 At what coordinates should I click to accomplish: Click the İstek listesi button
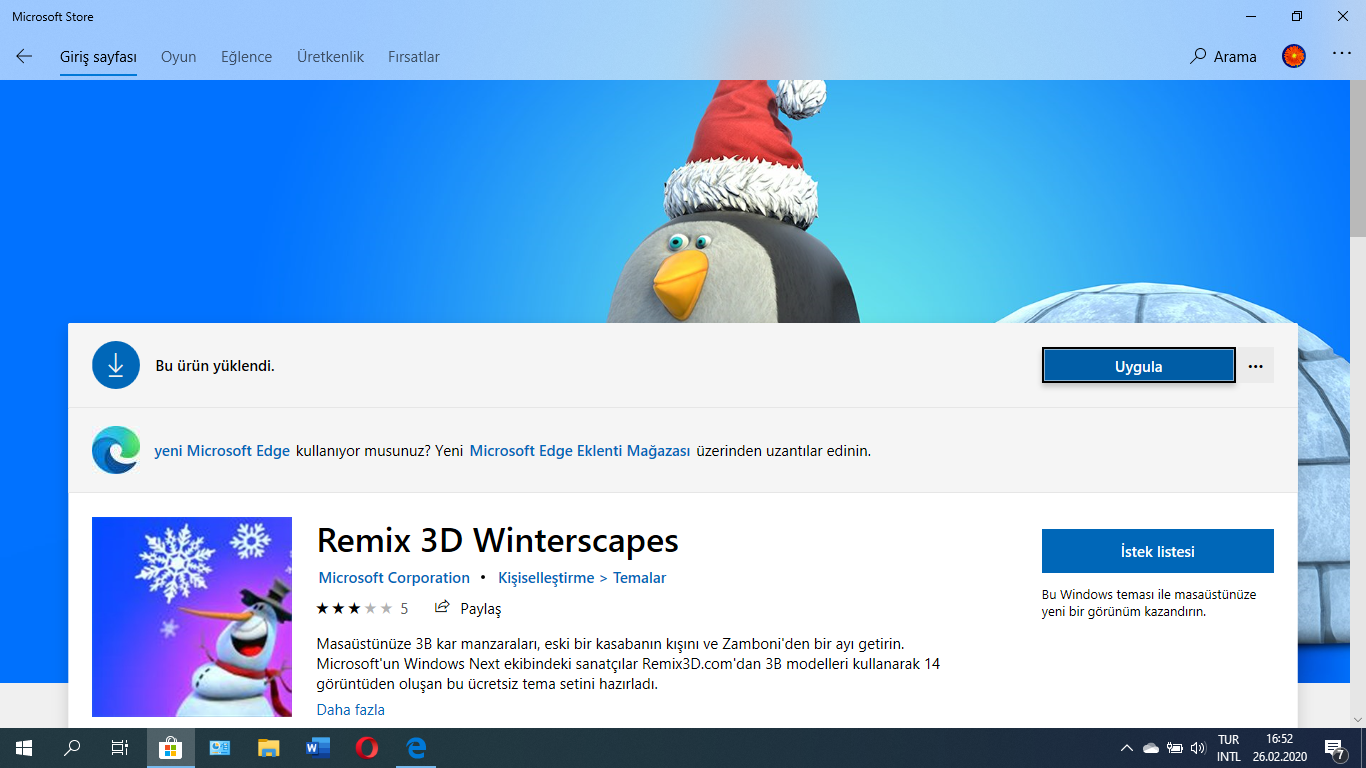1158,551
